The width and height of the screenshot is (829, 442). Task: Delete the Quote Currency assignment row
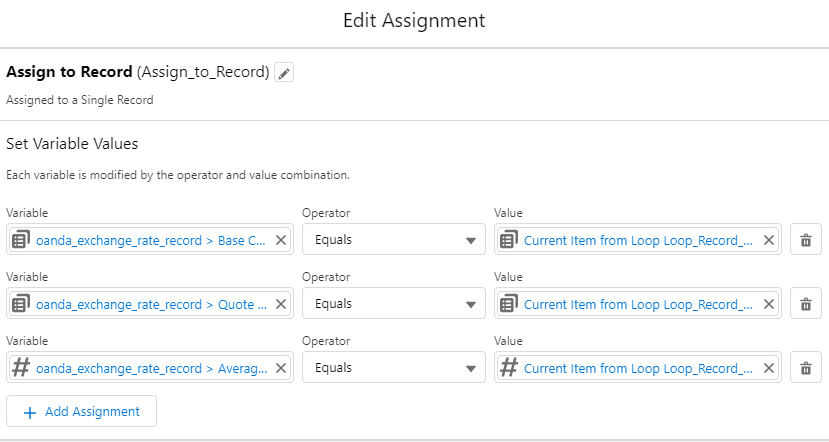coord(805,304)
